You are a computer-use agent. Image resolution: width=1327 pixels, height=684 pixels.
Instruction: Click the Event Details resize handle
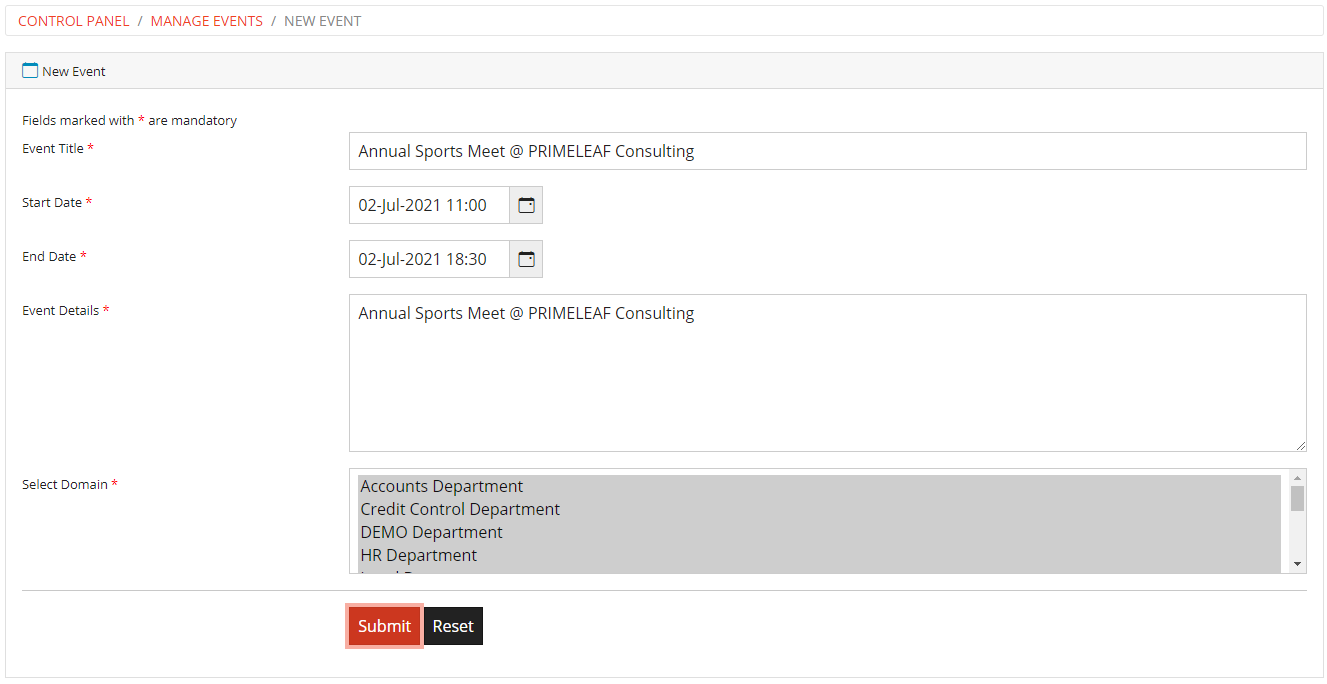click(1300, 445)
